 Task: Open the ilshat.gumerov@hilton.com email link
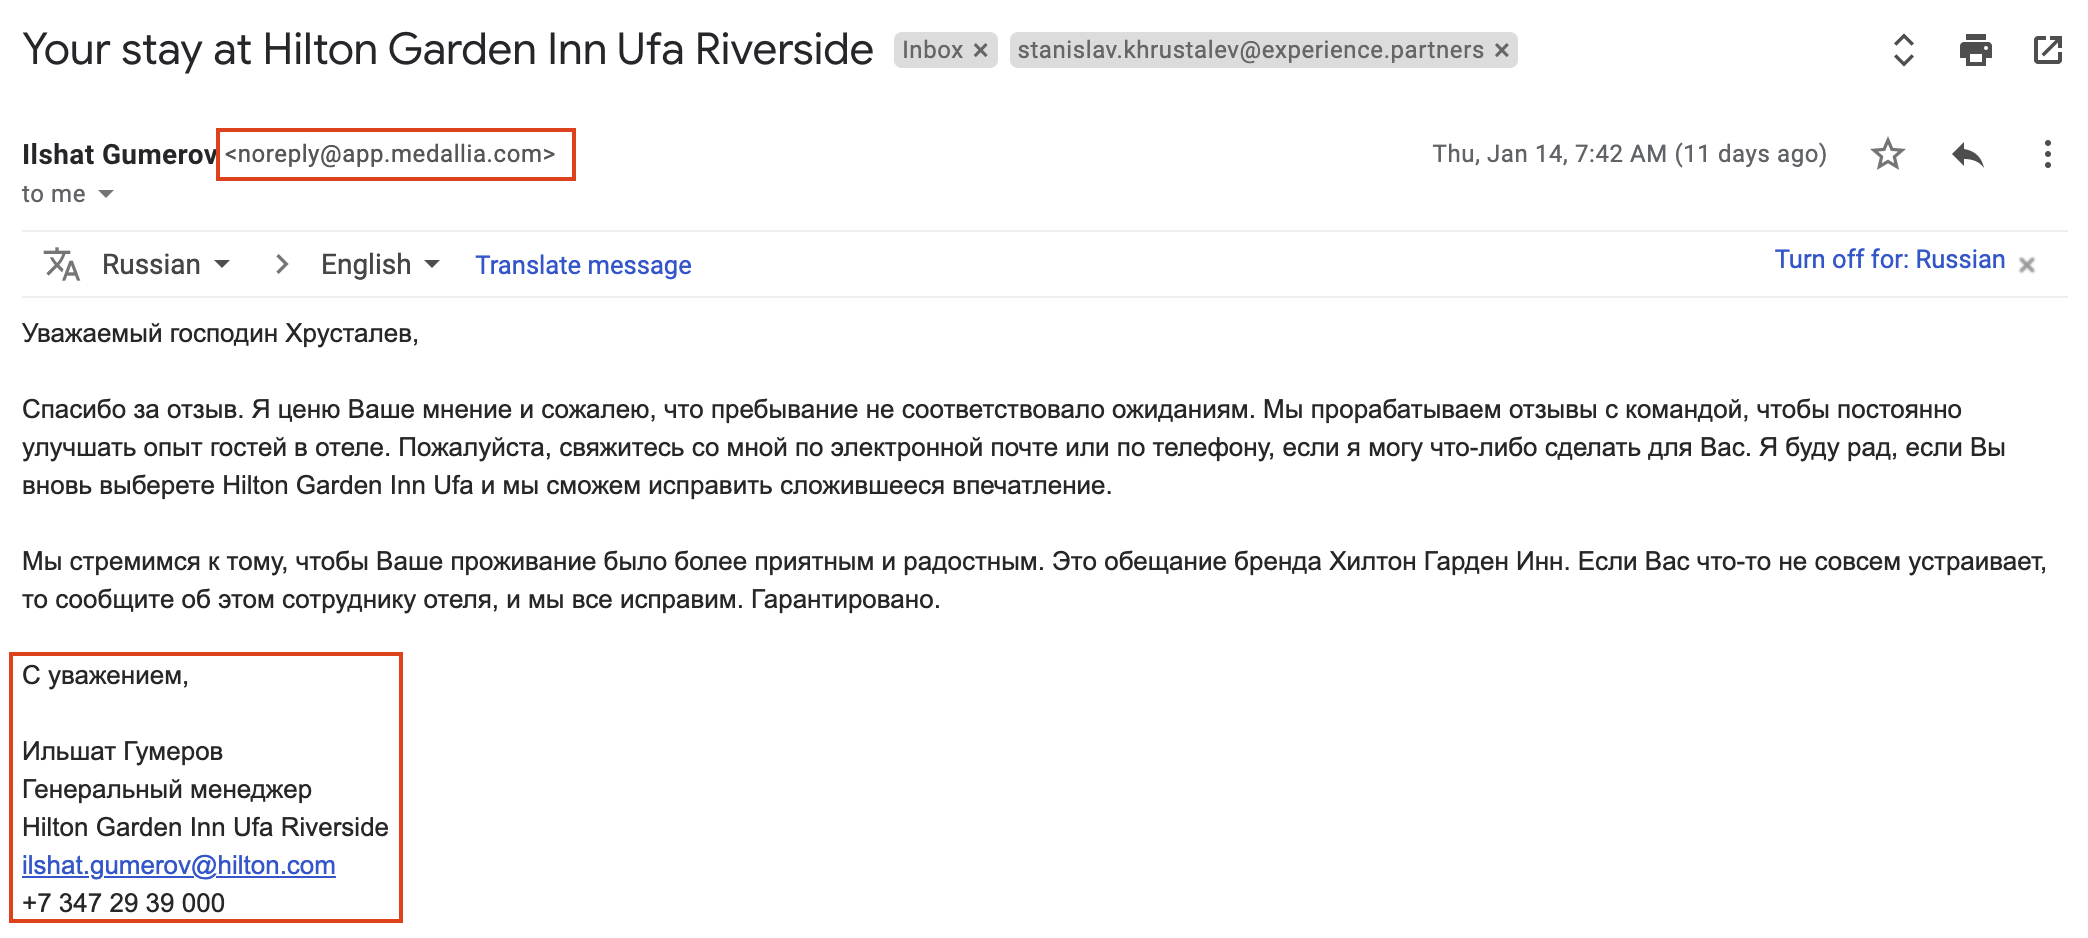tap(179, 865)
